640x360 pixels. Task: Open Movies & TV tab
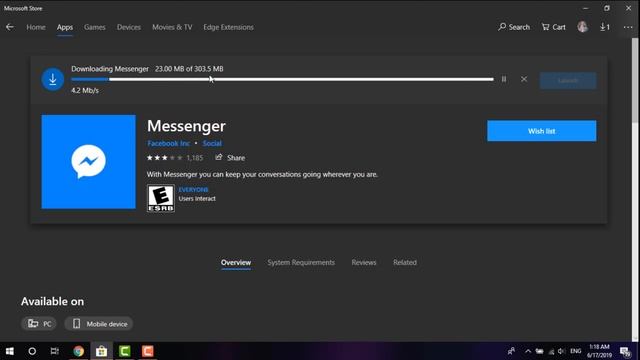pyautogui.click(x=172, y=27)
